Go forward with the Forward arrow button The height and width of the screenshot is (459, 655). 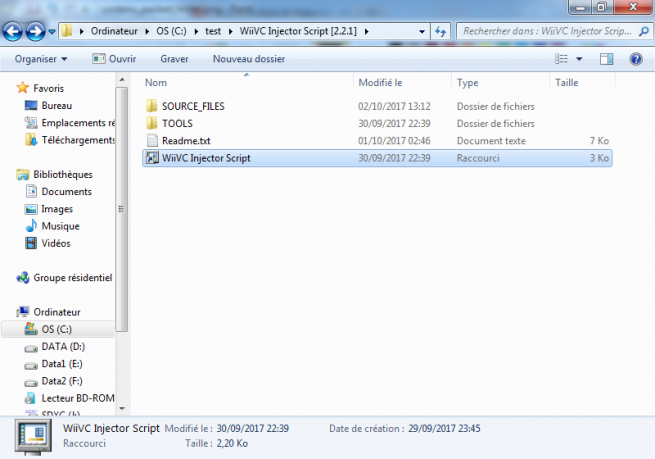click(x=35, y=31)
